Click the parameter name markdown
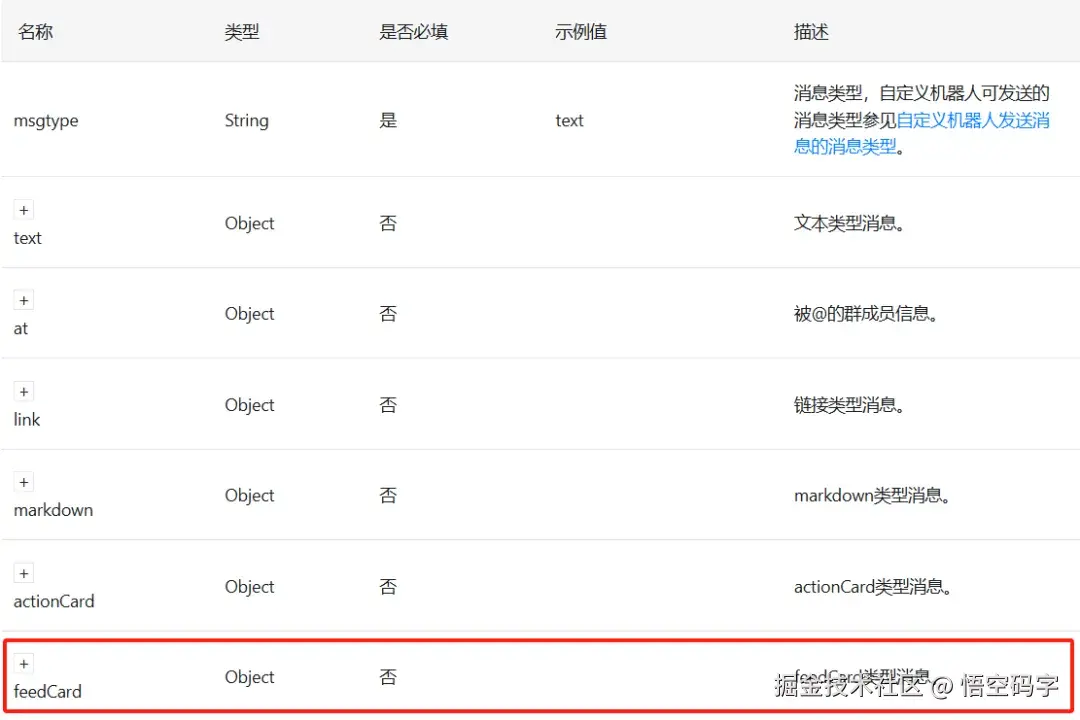The image size is (1080, 720). pos(53,510)
